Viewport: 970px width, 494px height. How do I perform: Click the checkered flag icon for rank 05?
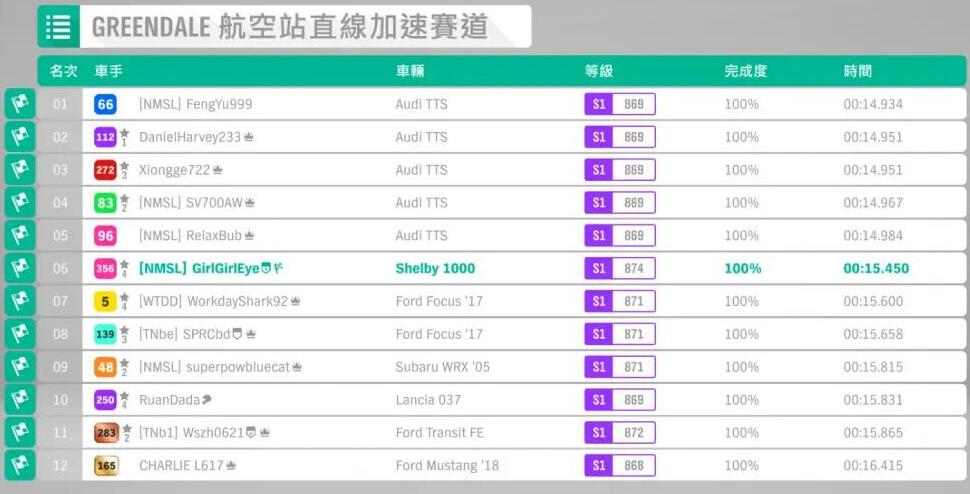(x=20, y=235)
